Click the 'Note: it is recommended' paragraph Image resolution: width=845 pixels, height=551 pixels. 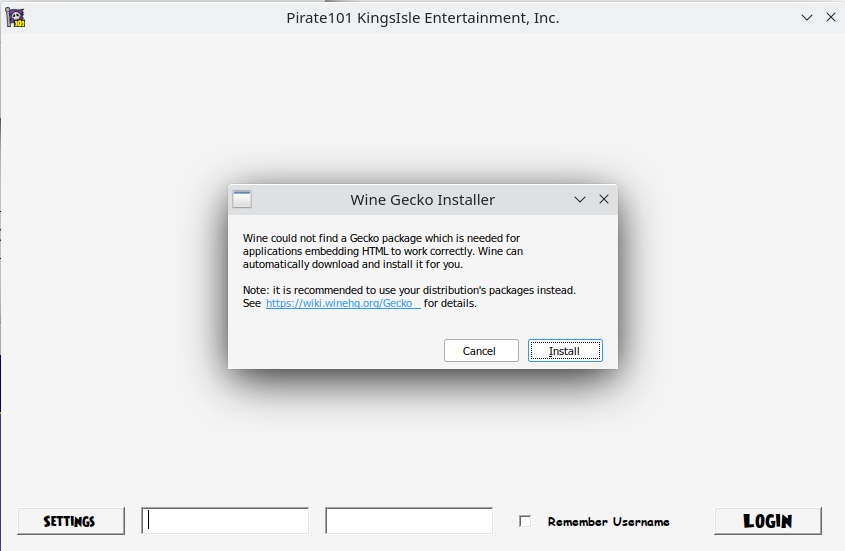[409, 290]
